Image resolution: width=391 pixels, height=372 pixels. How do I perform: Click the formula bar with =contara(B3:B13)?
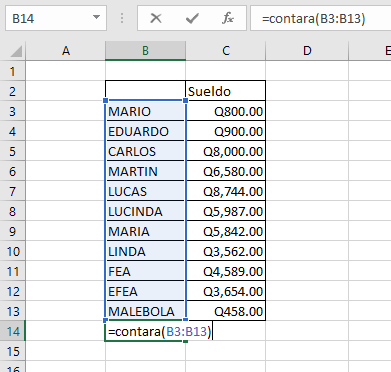(321, 18)
